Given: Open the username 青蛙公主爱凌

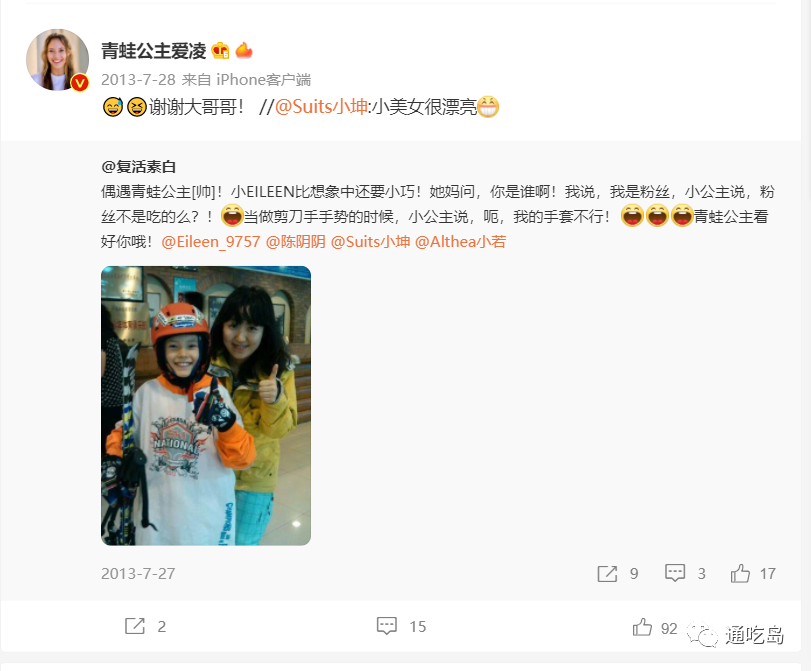Looking at the screenshot, I should pyautogui.click(x=154, y=51).
